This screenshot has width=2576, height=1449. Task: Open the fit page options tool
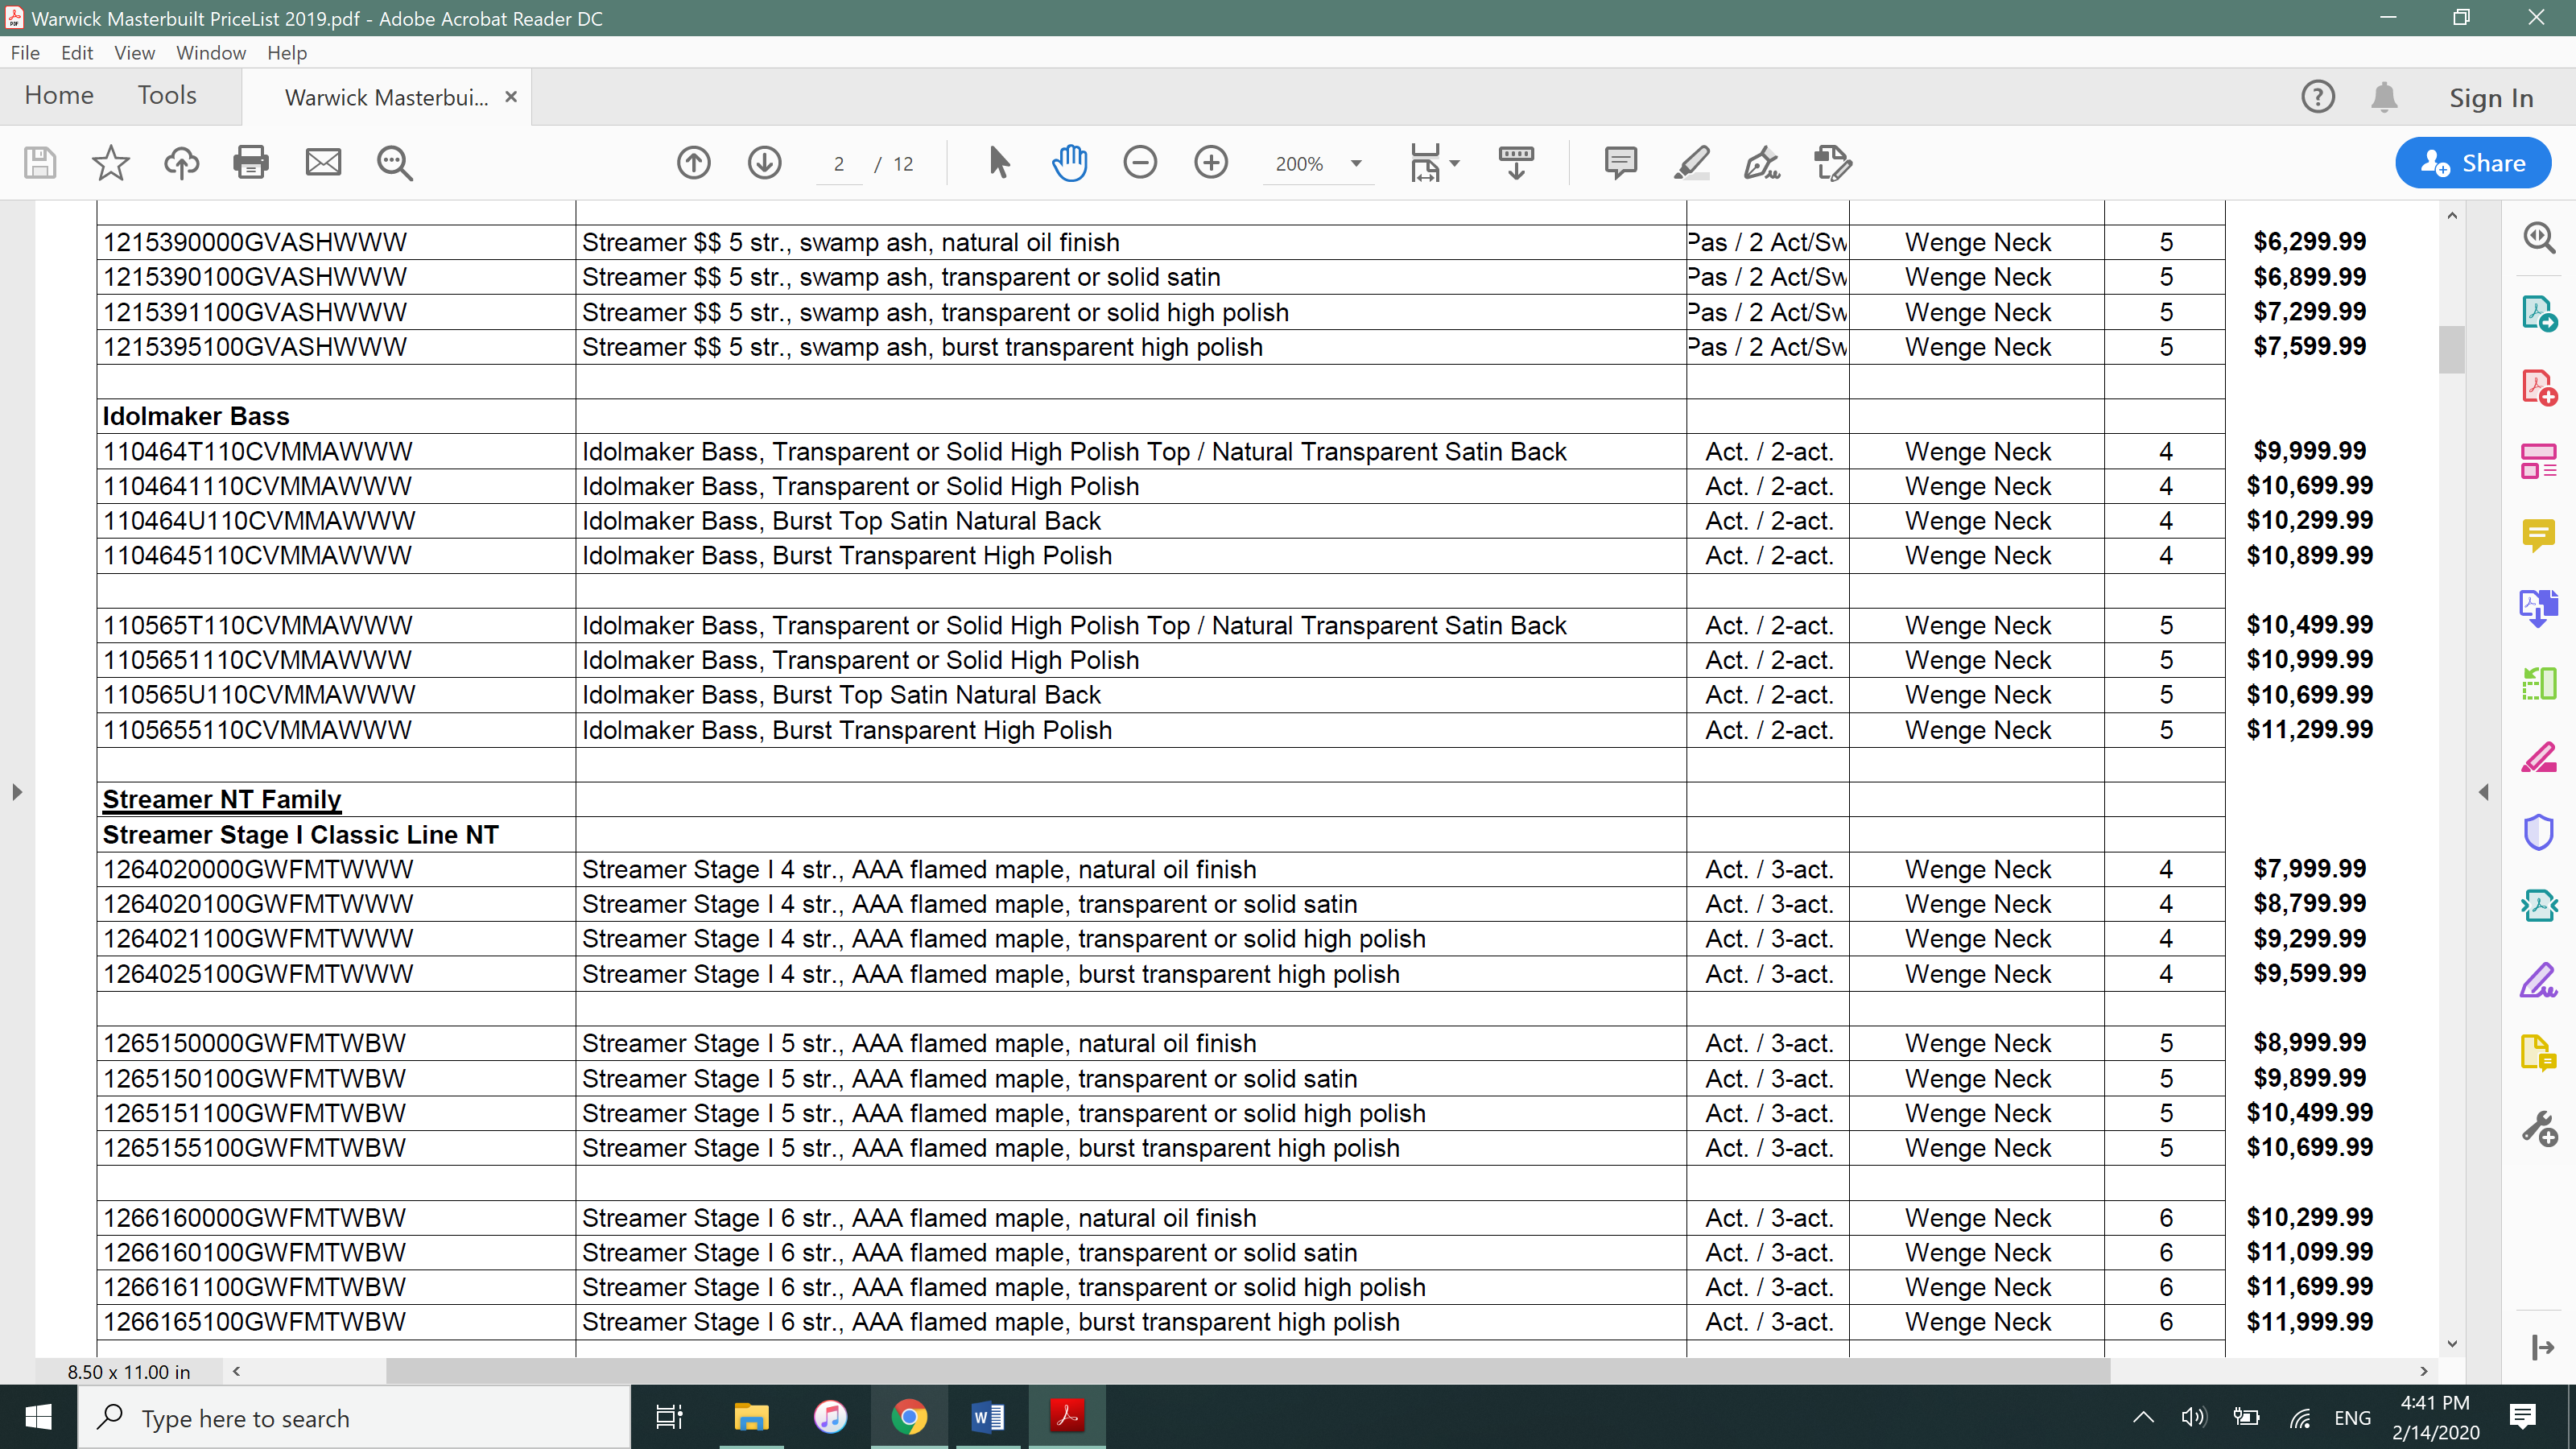pyautogui.click(x=1425, y=162)
